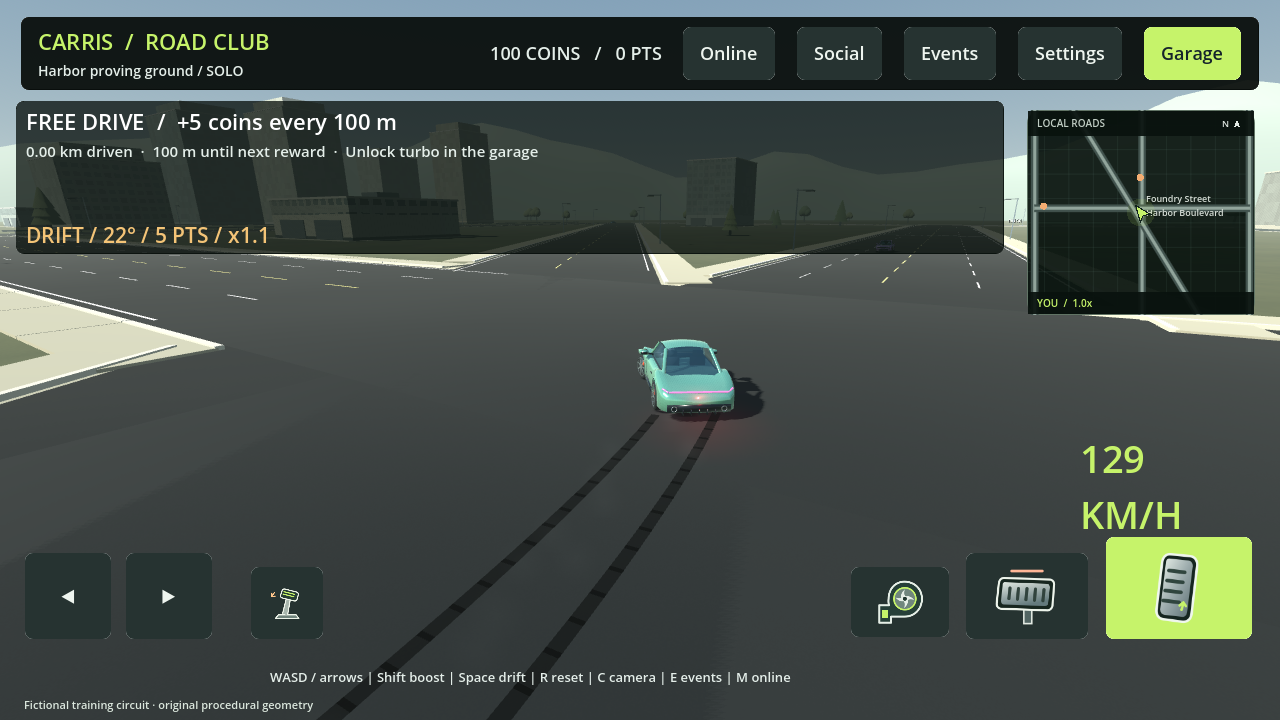This screenshot has height=720, width=1280.
Task: Hit the brake pedal icon
Action: click(x=1027, y=596)
